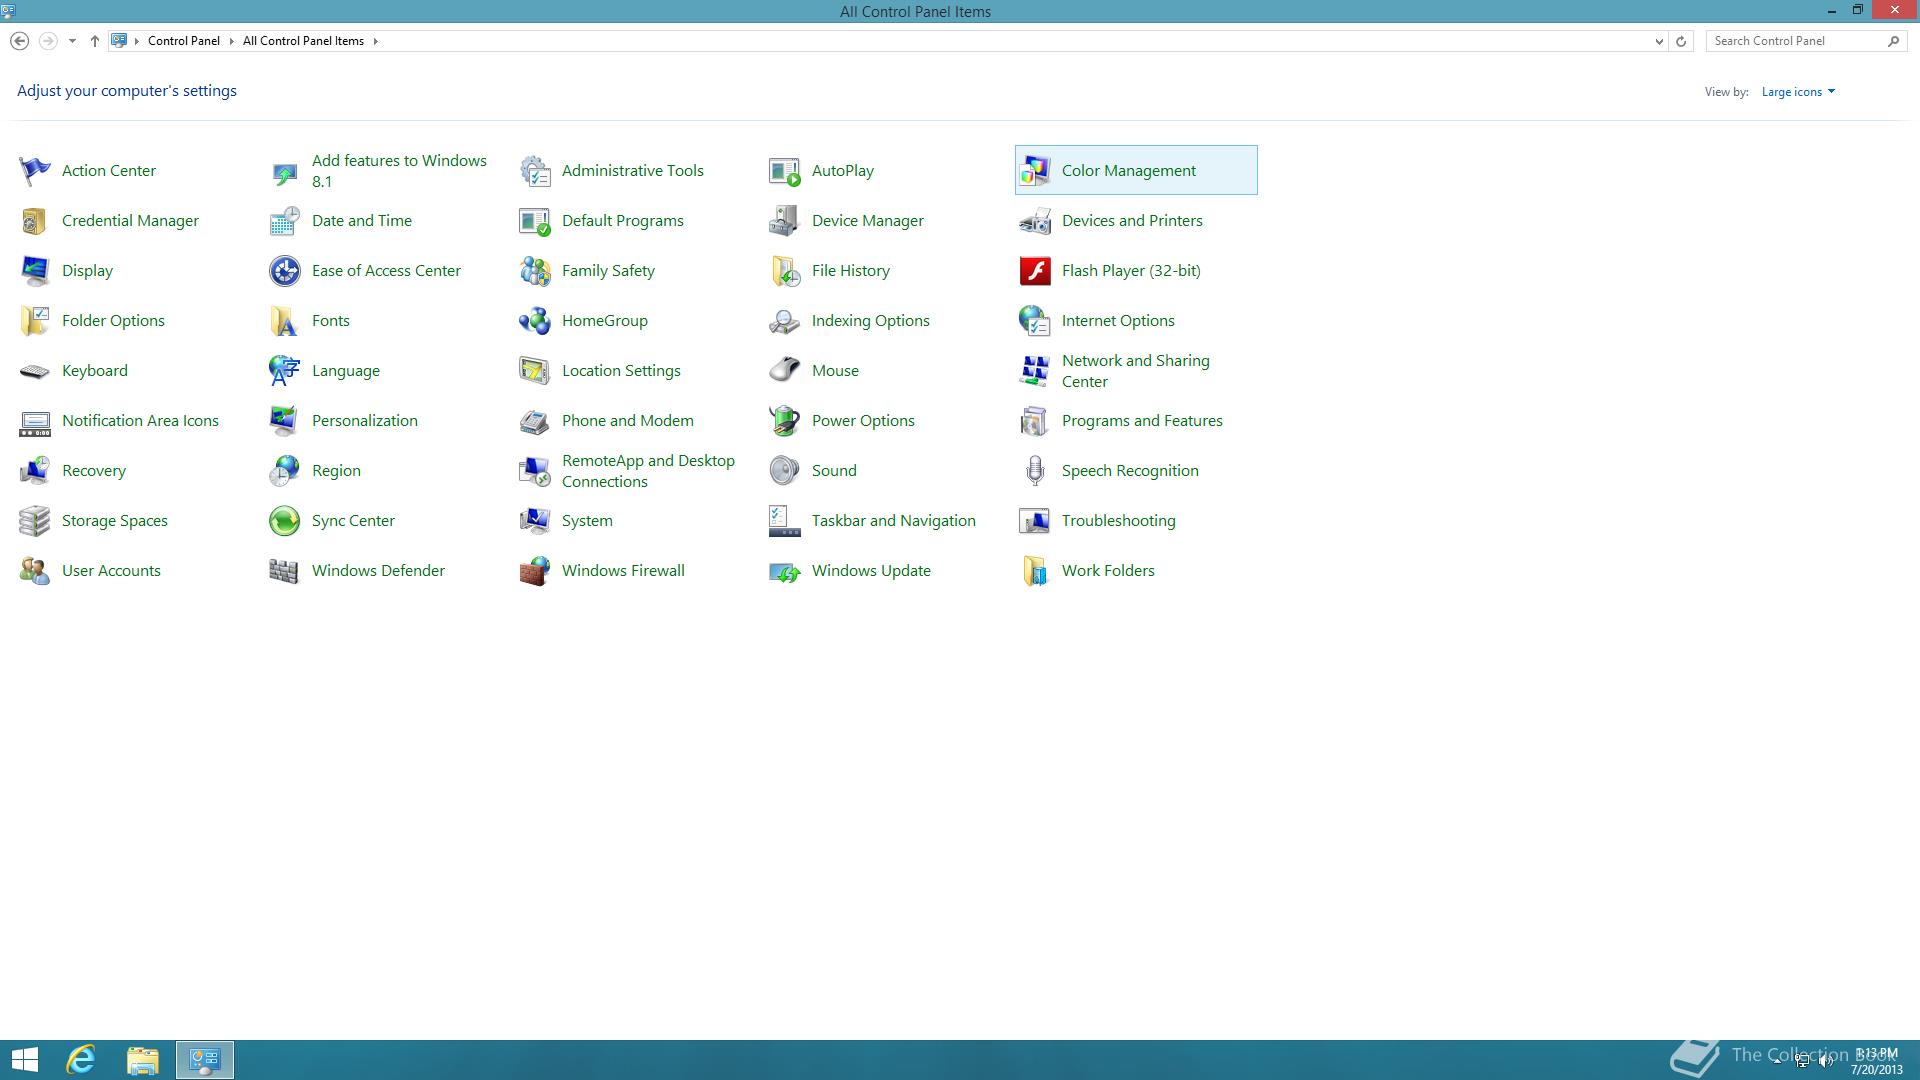Open the Region link
Screen dimensions: 1920x1080
336,471
